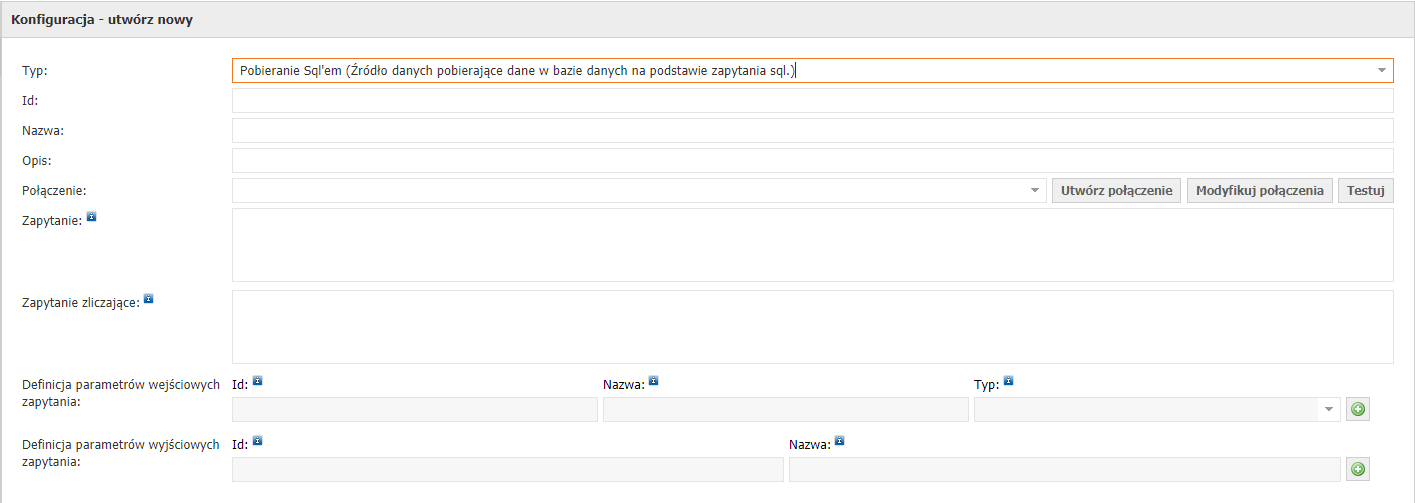
Task: Click info icon next to Zapytanie label
Action: (91, 216)
